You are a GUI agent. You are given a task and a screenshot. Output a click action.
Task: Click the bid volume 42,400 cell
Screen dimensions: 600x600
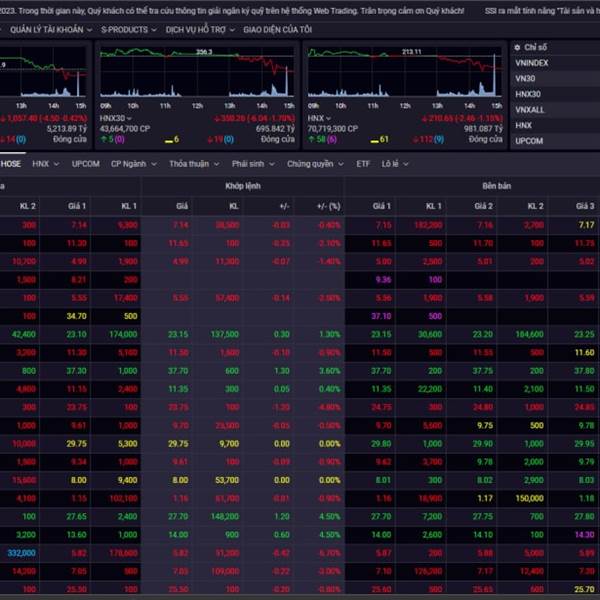(x=24, y=334)
